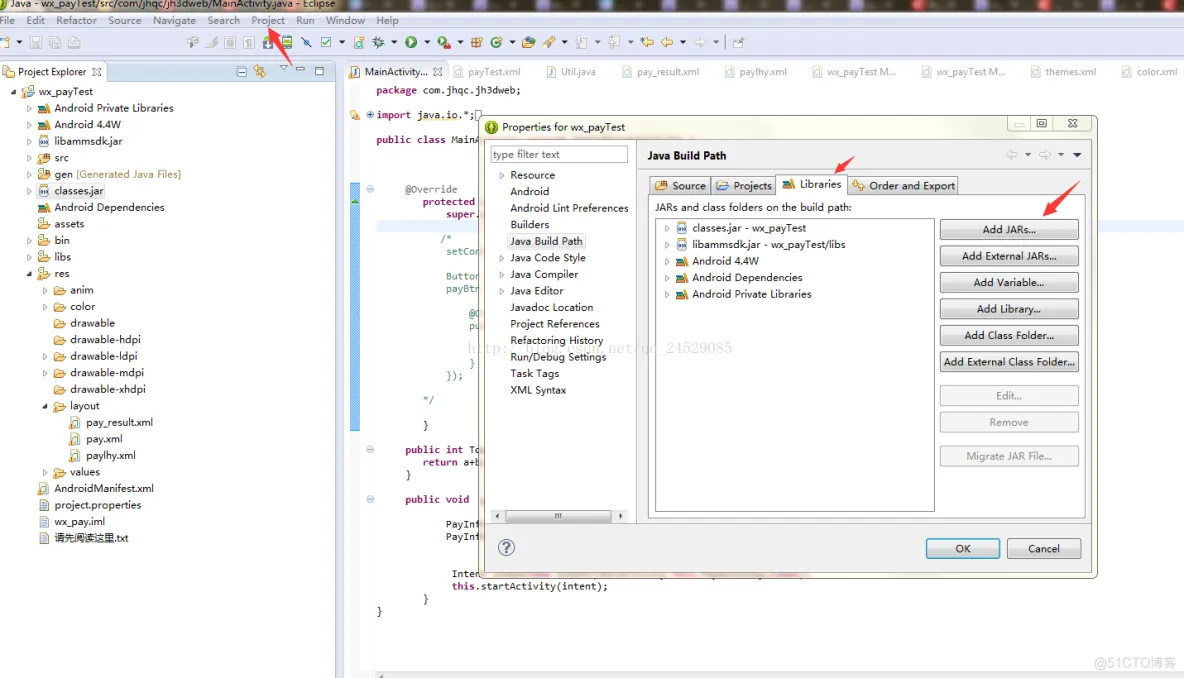Click the dialog's back history arrow
The width and height of the screenshot is (1184, 678).
tap(1012, 155)
